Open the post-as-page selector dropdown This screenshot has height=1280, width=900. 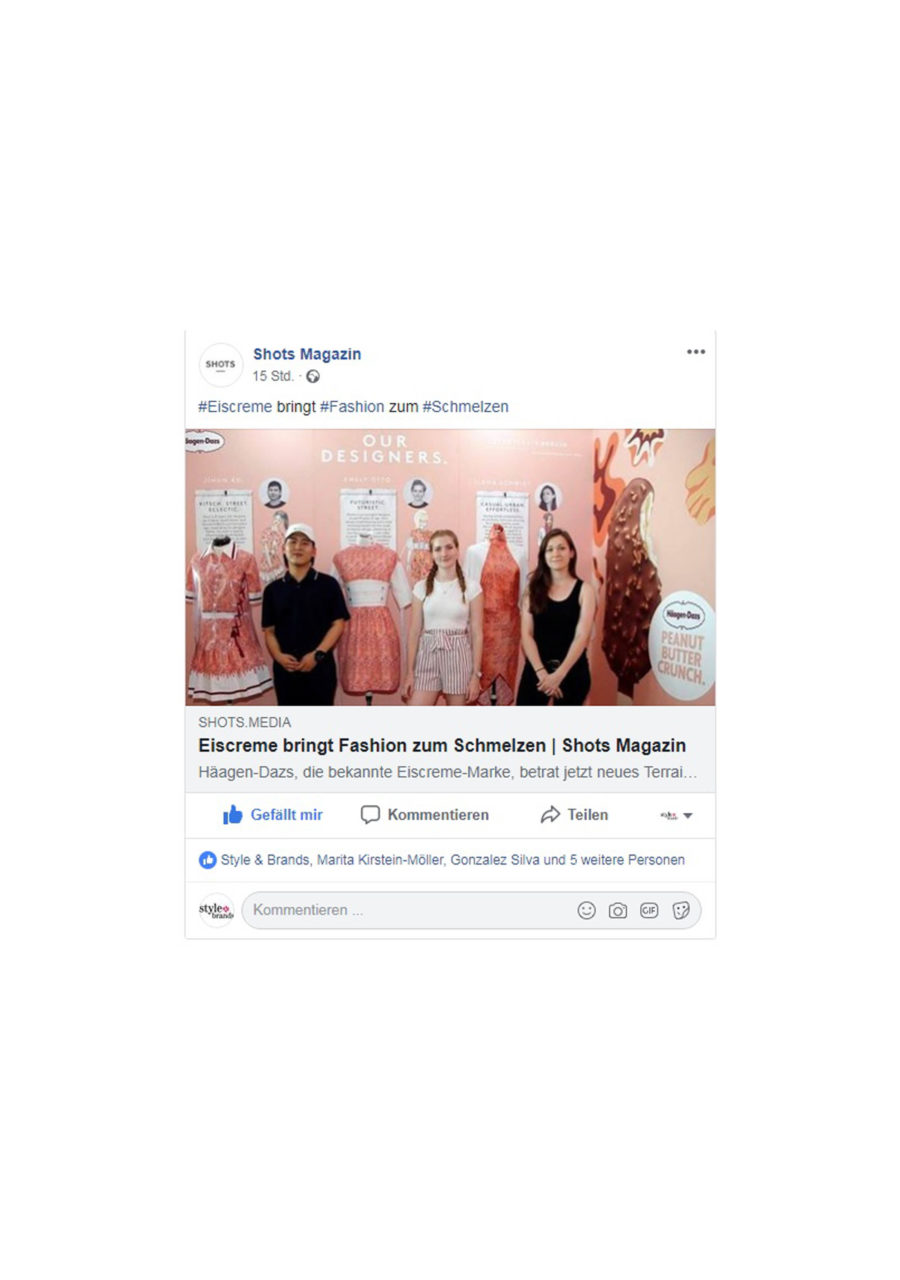tap(677, 816)
